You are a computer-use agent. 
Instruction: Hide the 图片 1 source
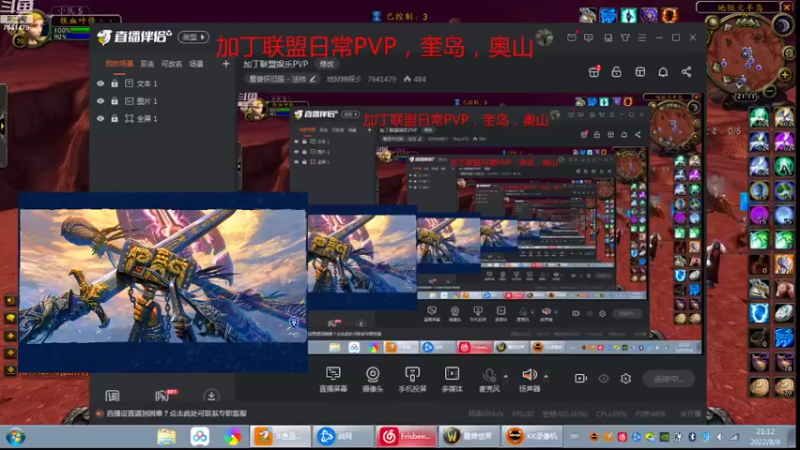pyautogui.click(x=101, y=101)
